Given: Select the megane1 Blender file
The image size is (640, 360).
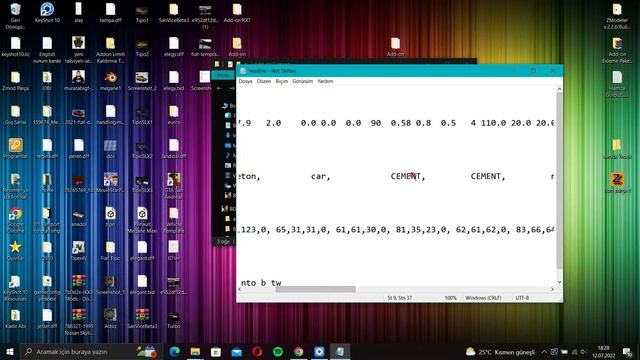Looking at the screenshot, I should tap(110, 81).
